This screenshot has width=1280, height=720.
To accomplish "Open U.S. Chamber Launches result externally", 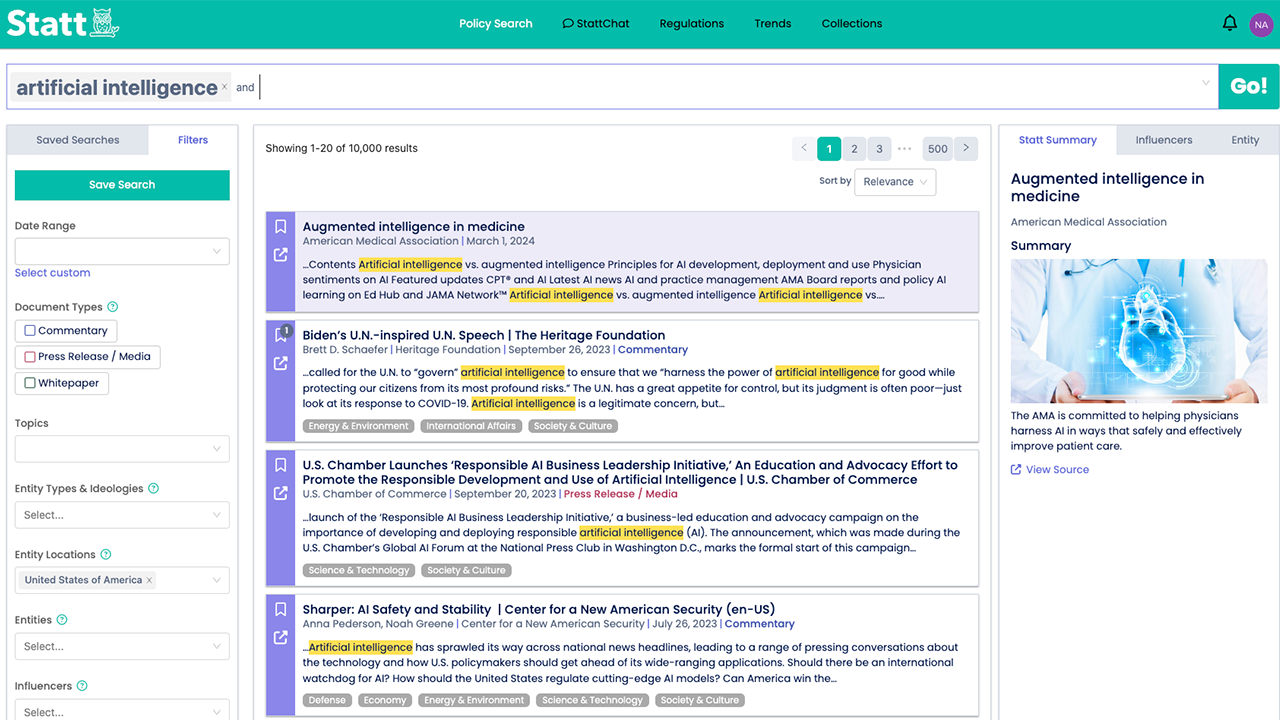I will (281, 493).
